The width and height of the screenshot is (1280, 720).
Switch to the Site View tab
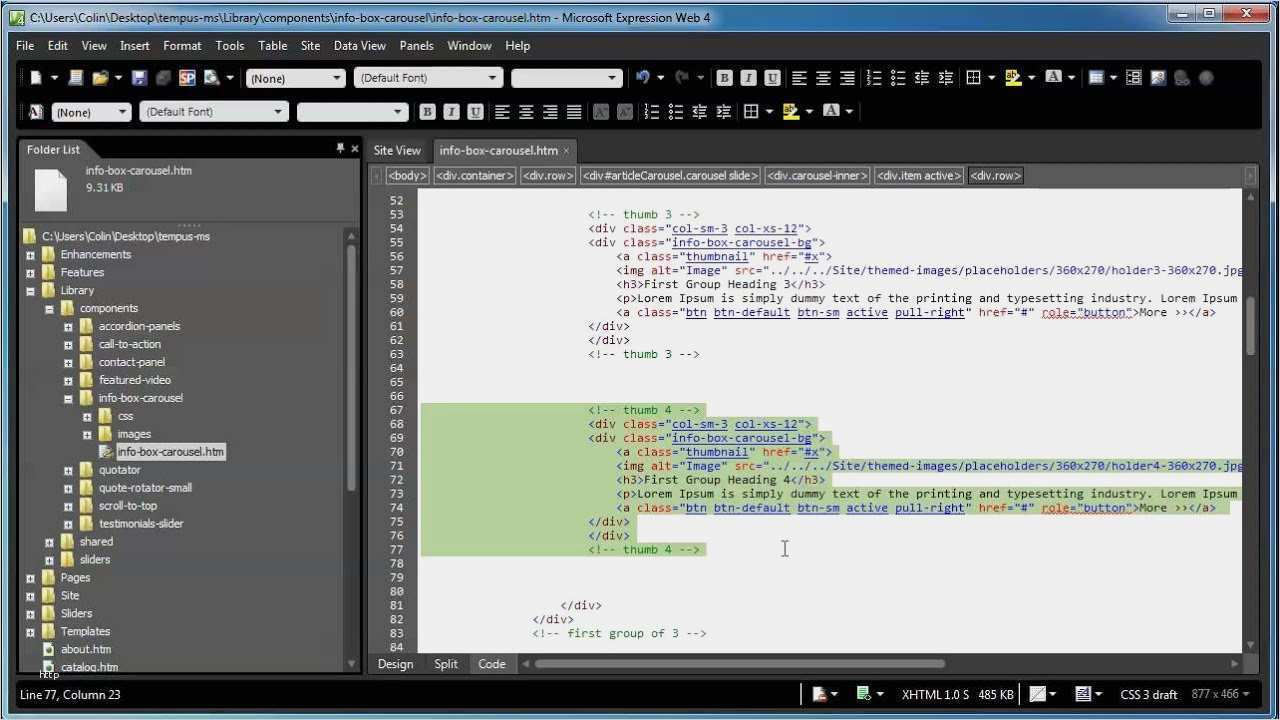click(397, 150)
